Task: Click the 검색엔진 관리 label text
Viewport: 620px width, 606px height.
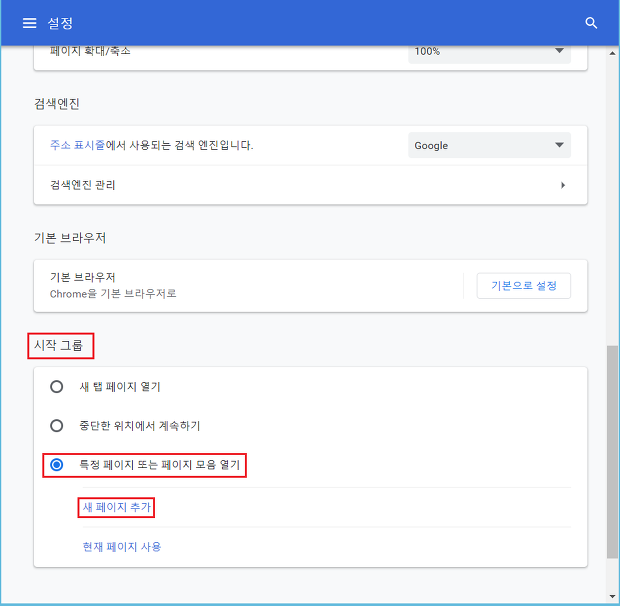Action: (x=83, y=185)
